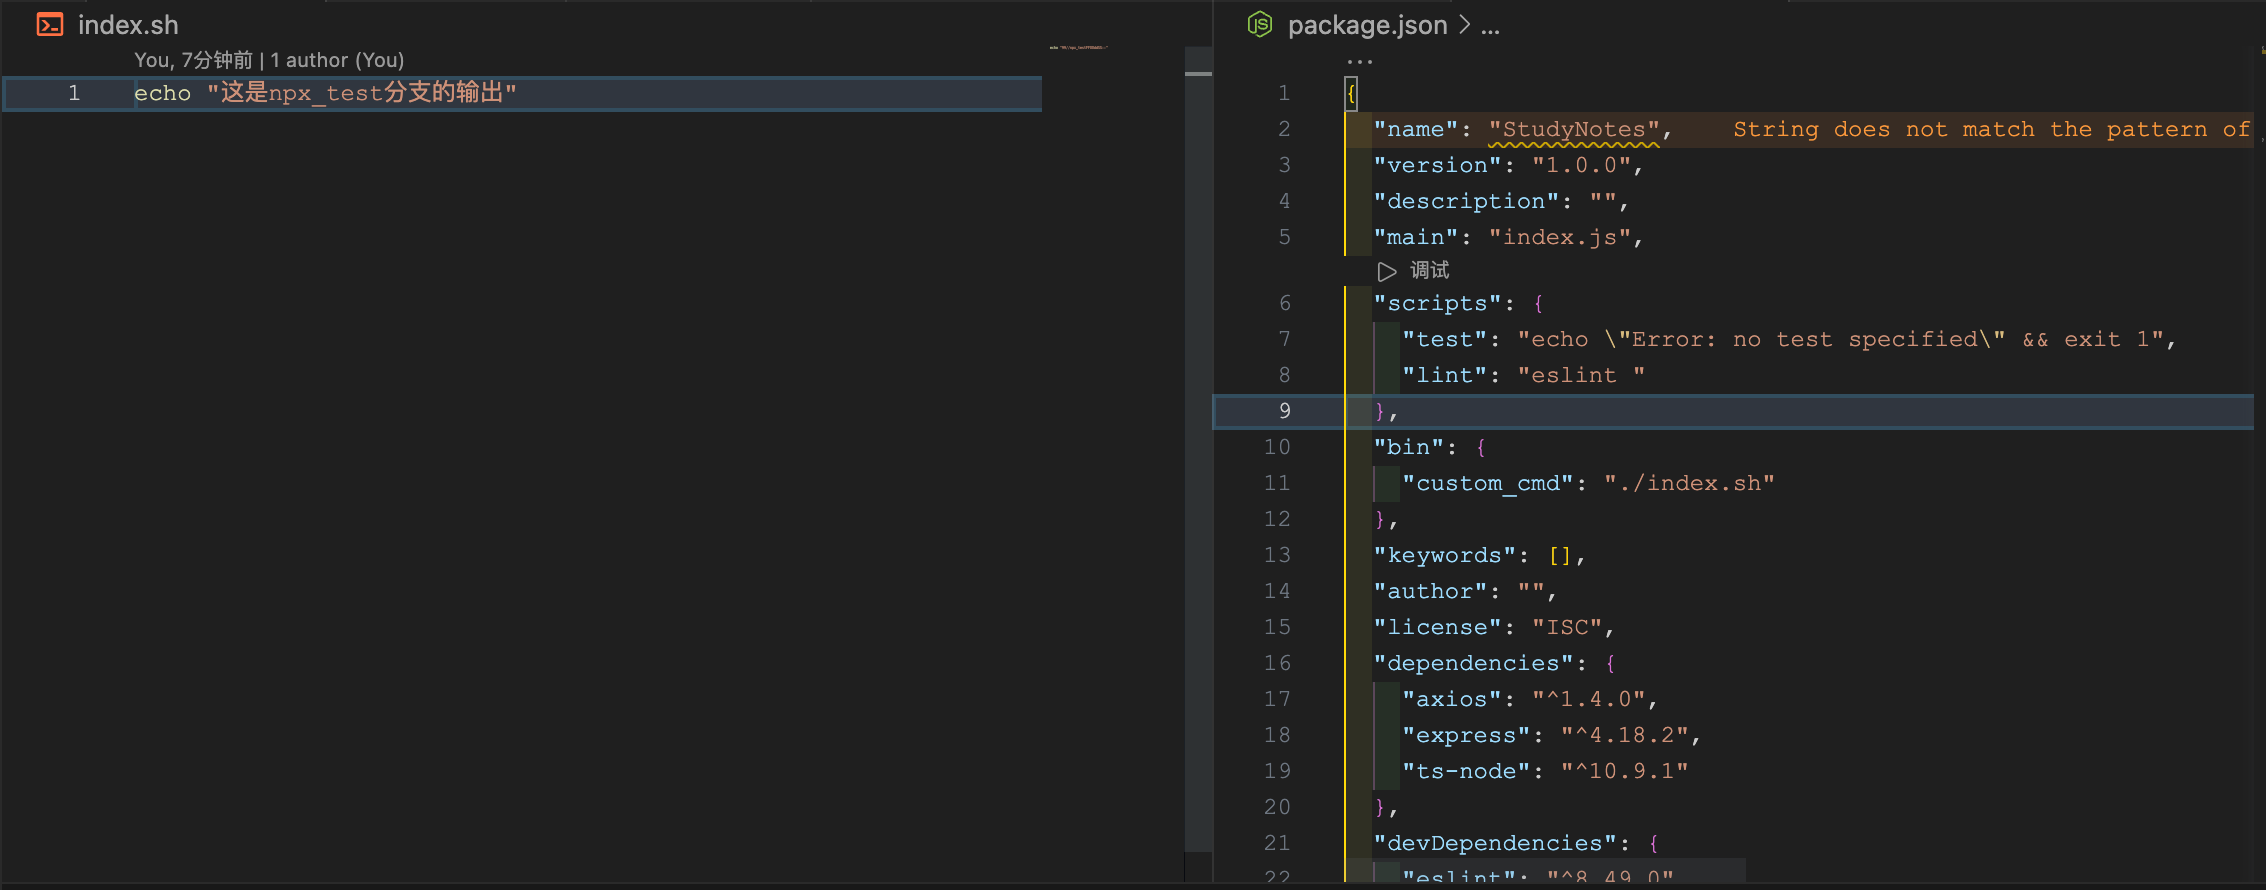Viewport: 2266px width, 890px height.
Task: Click the "^4.18.2" express version value
Action: pyautogui.click(x=1625, y=735)
